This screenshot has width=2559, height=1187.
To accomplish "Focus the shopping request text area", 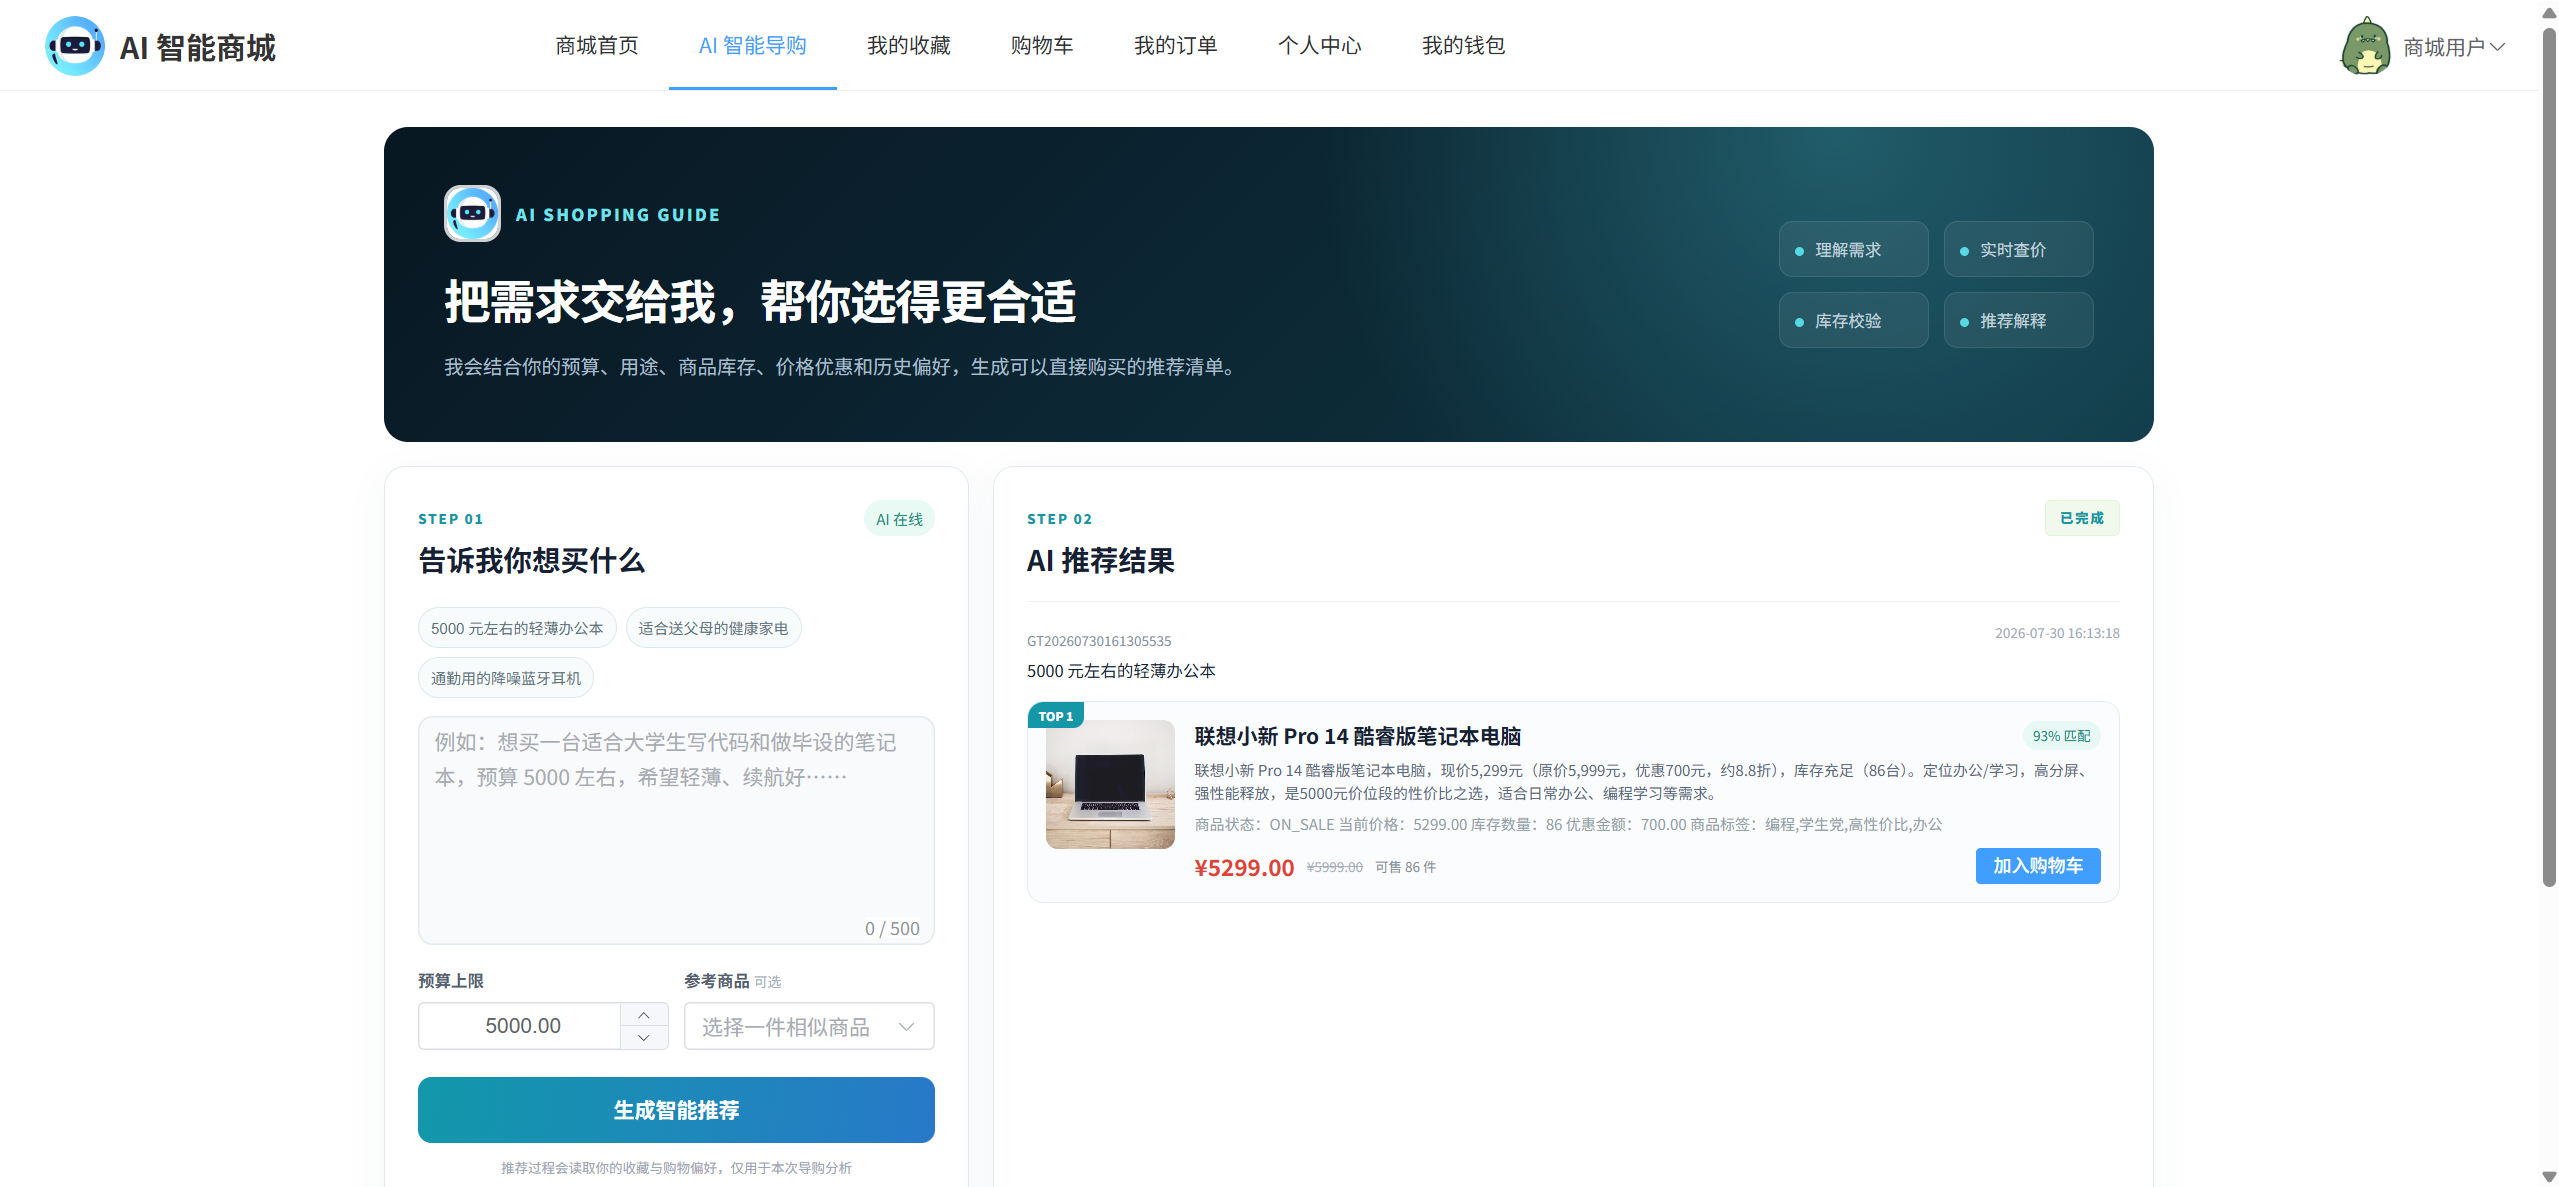I will 676,830.
